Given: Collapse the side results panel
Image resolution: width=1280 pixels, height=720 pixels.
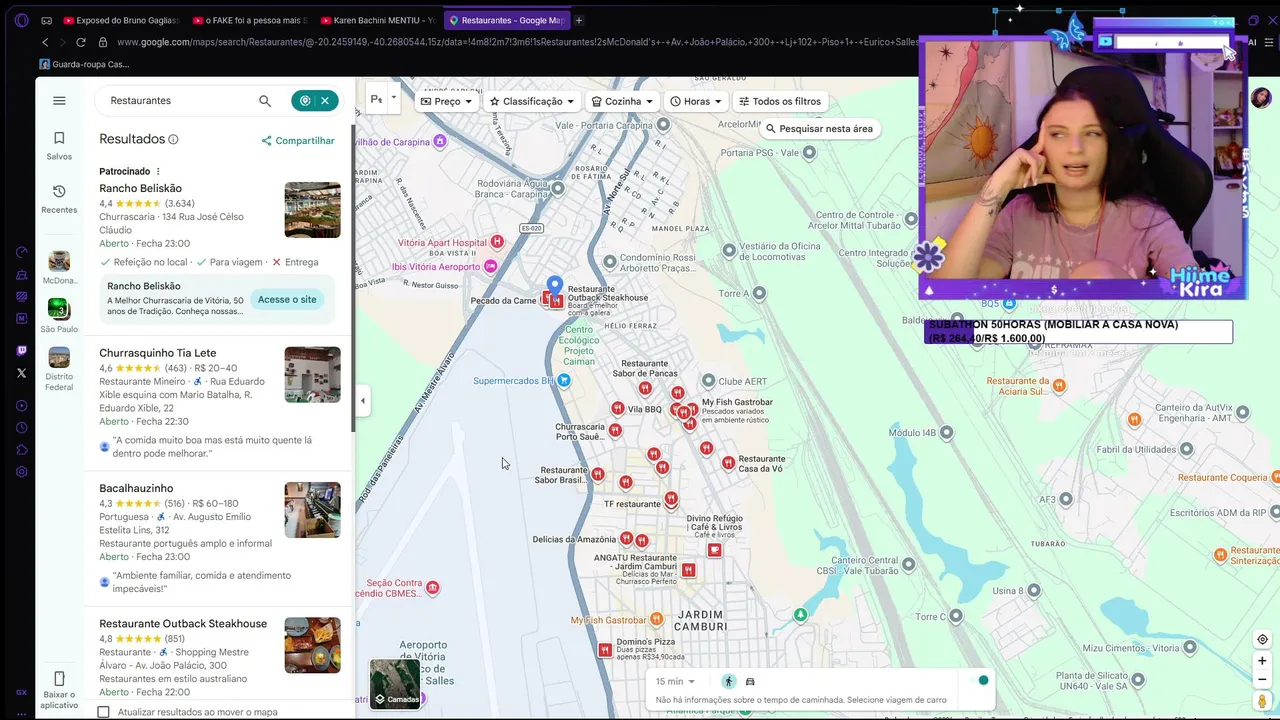Looking at the screenshot, I should (x=363, y=401).
